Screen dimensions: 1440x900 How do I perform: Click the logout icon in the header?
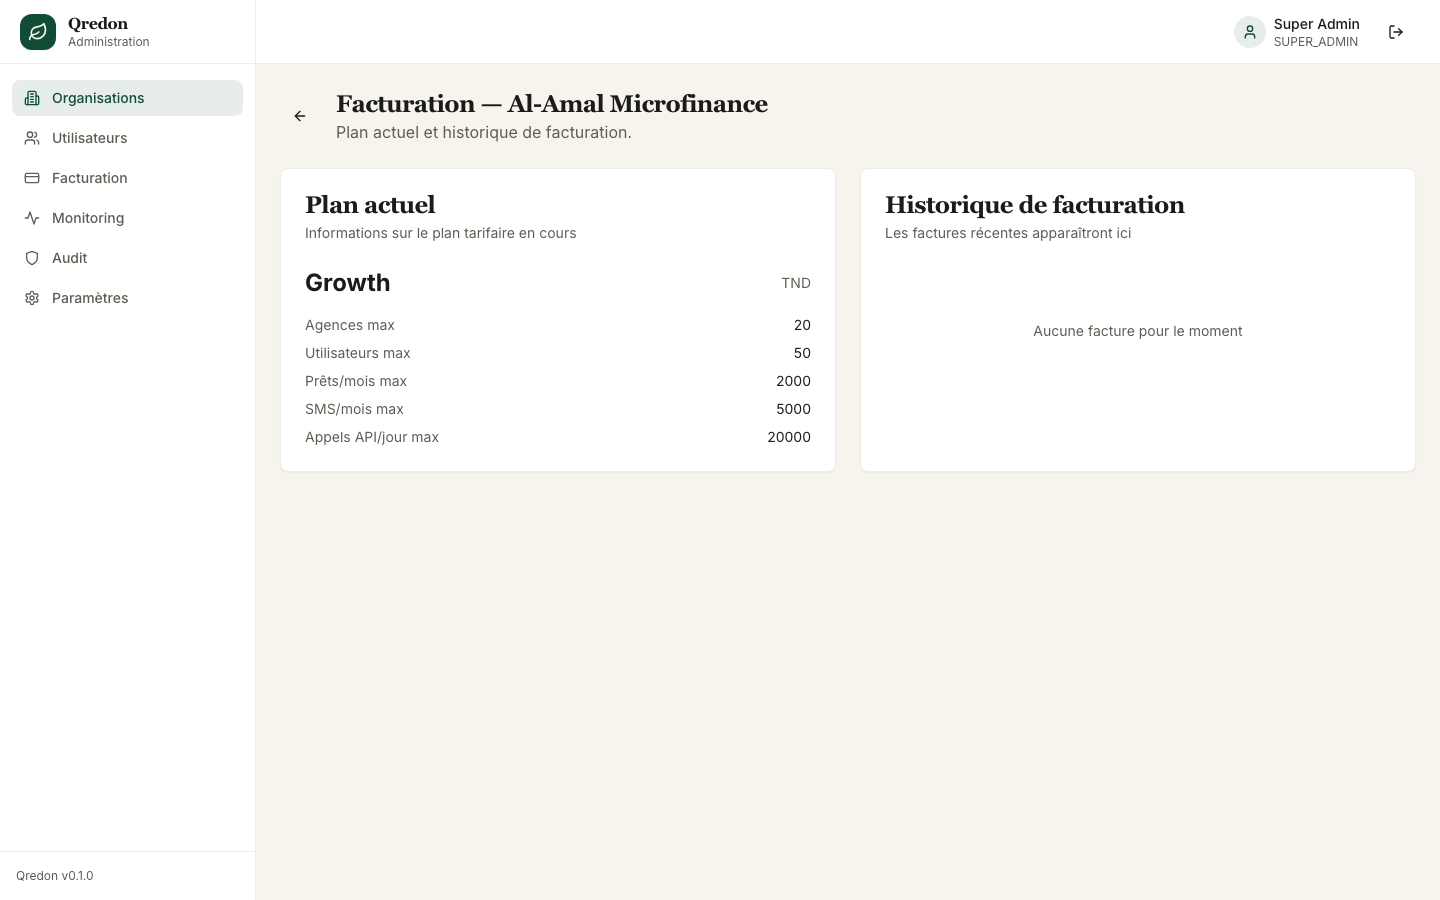click(1396, 32)
